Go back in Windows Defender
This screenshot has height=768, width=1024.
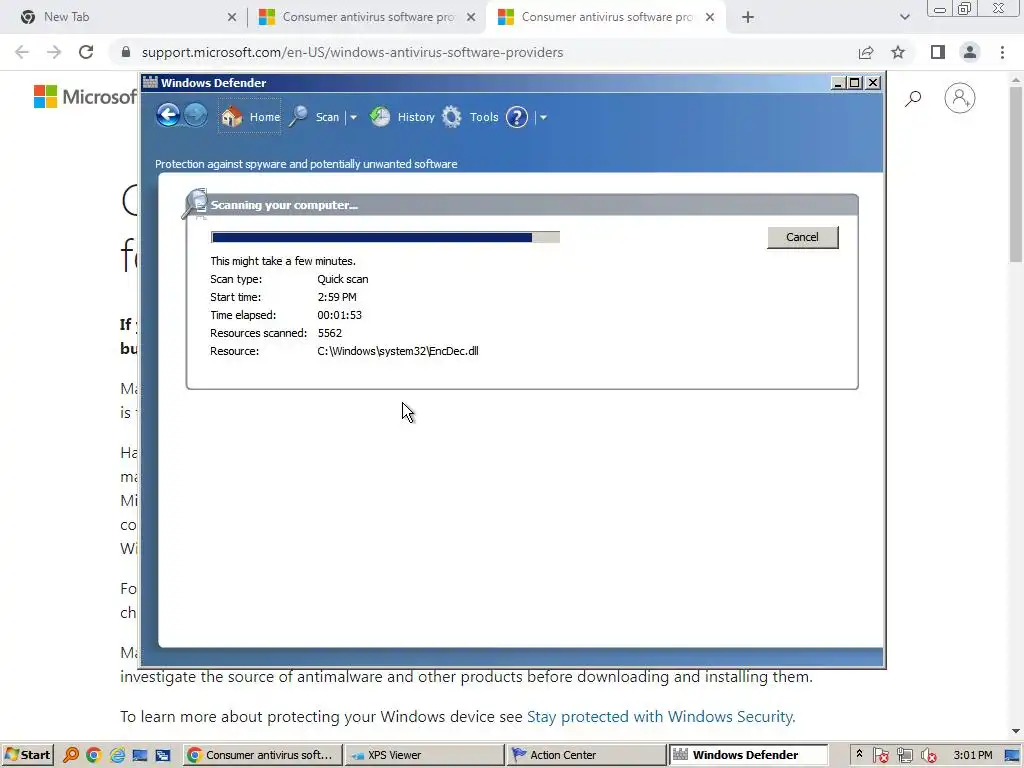coord(168,116)
